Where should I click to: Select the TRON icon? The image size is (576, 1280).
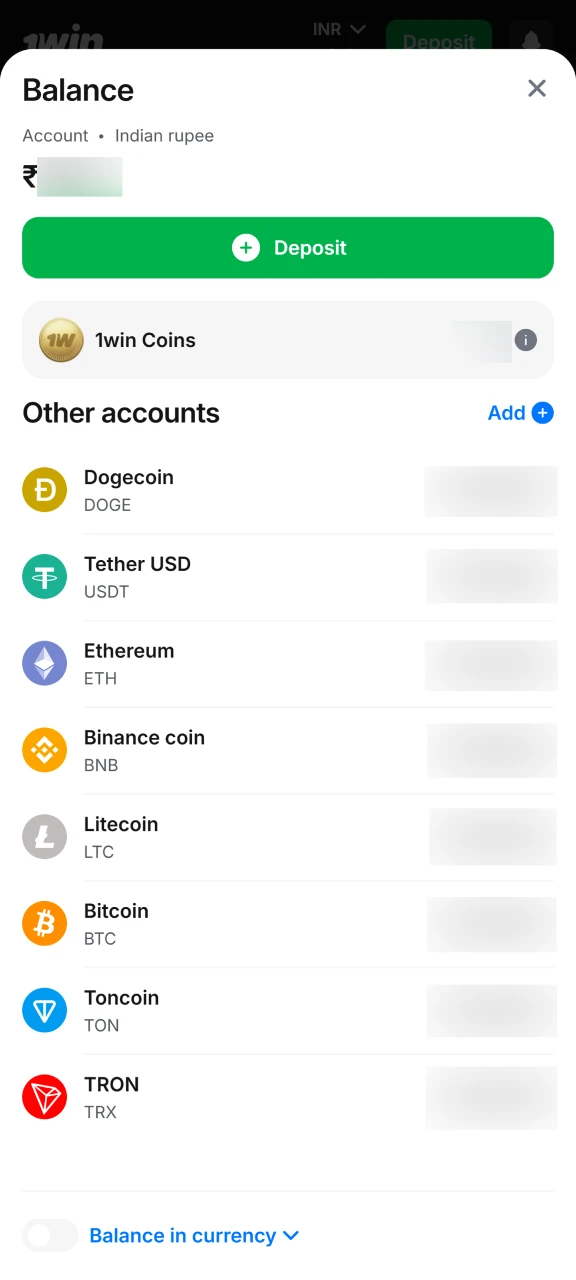pyautogui.click(x=44, y=1097)
